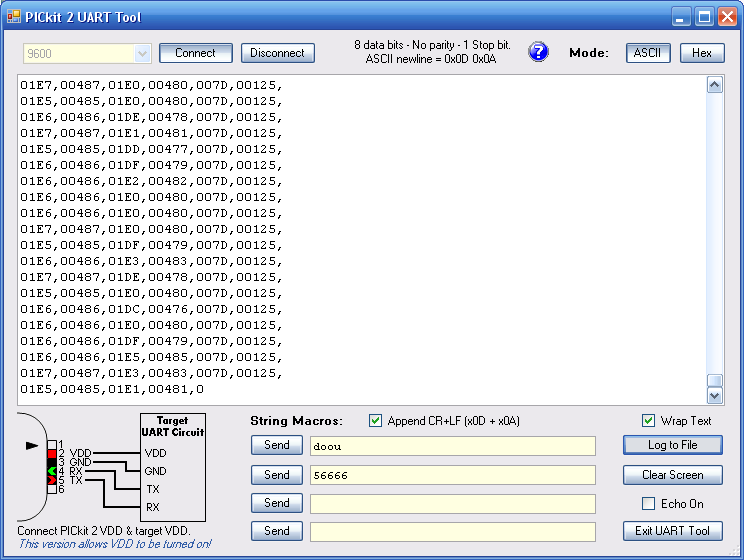Click the line containing '01E2,00482'

coord(151,181)
